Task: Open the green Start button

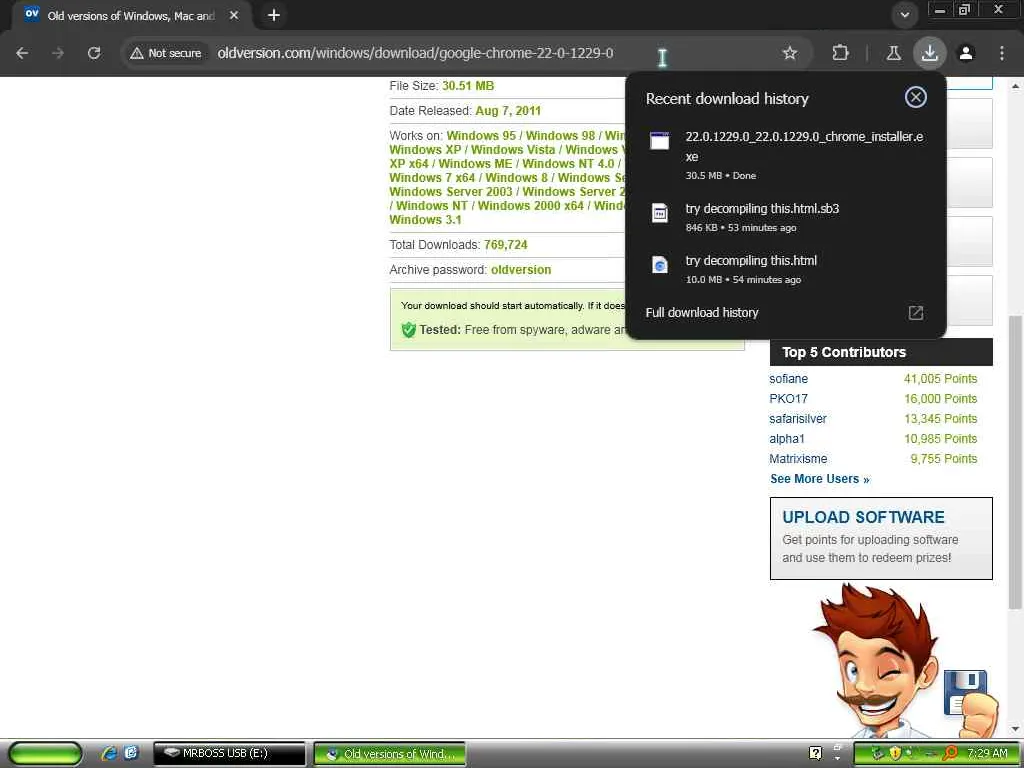Action: [x=44, y=754]
